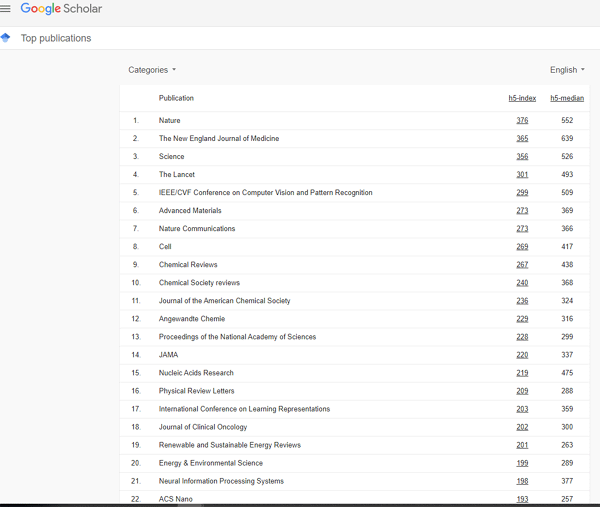
Task: Open The Lancet h5-index 301
Action: [522, 175]
